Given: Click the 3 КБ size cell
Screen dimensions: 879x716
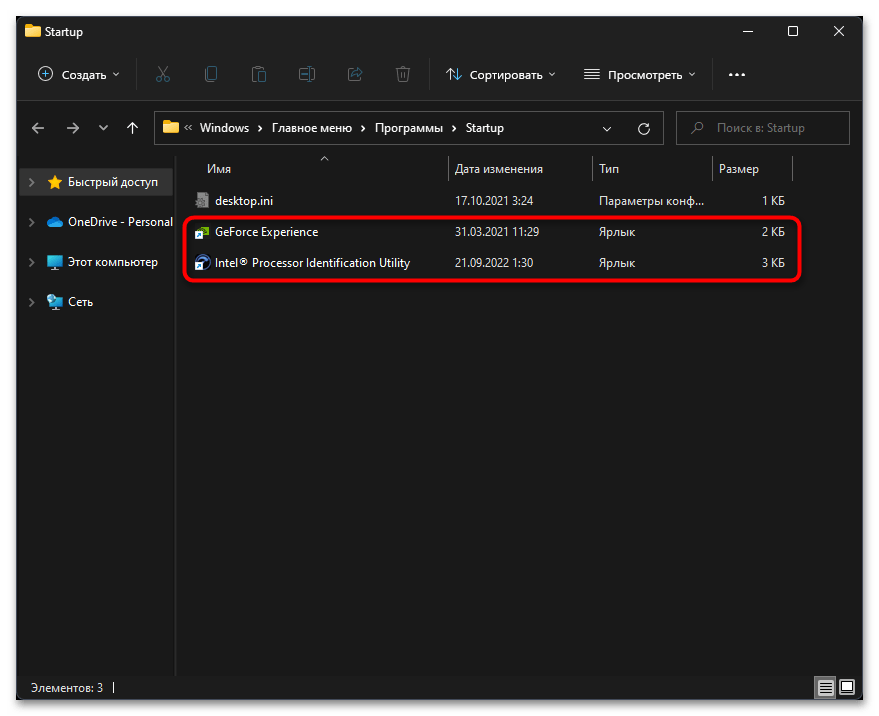Looking at the screenshot, I should (x=772, y=262).
